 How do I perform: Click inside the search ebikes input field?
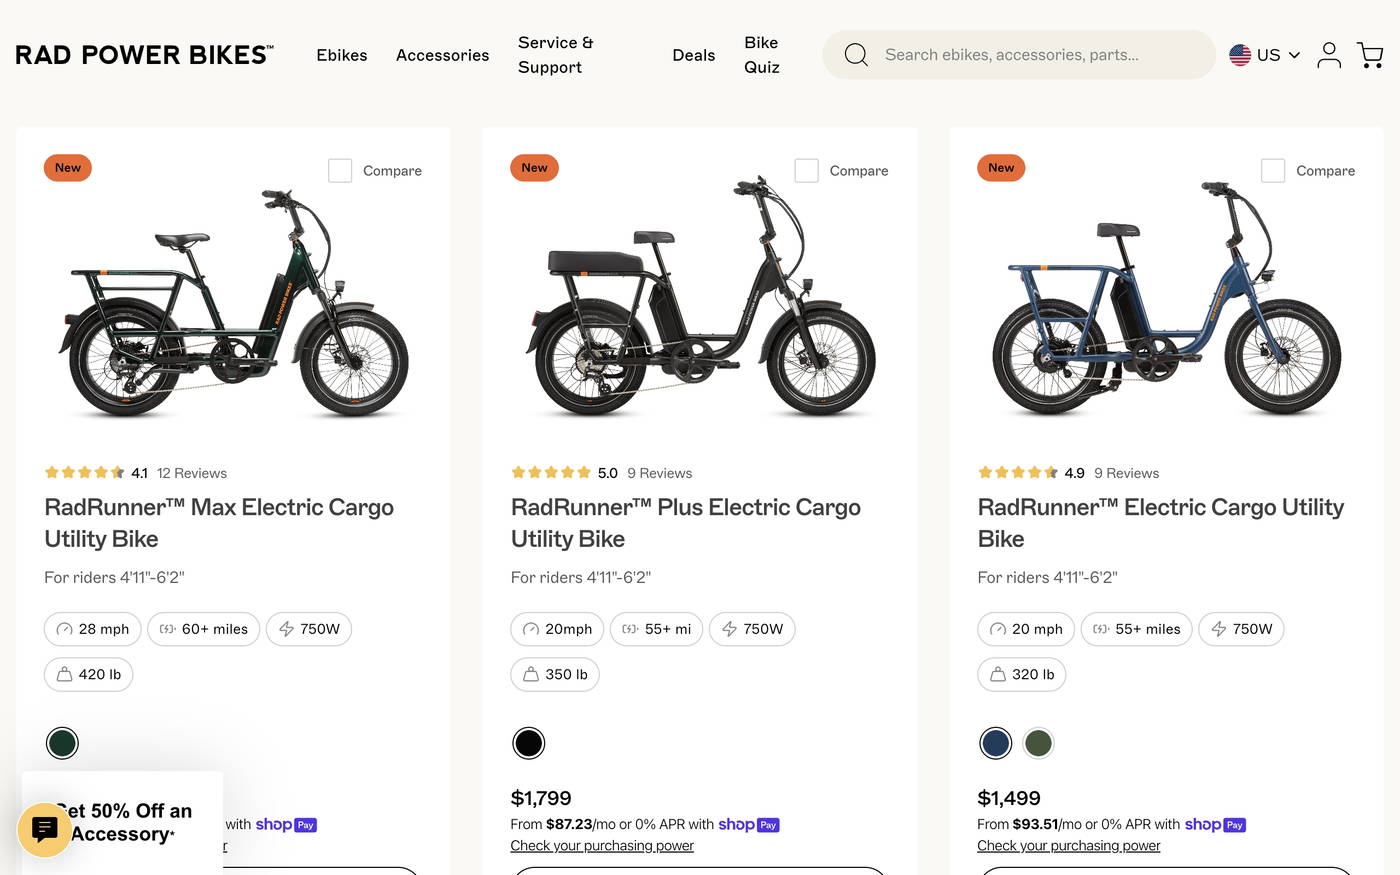[x=1010, y=54]
